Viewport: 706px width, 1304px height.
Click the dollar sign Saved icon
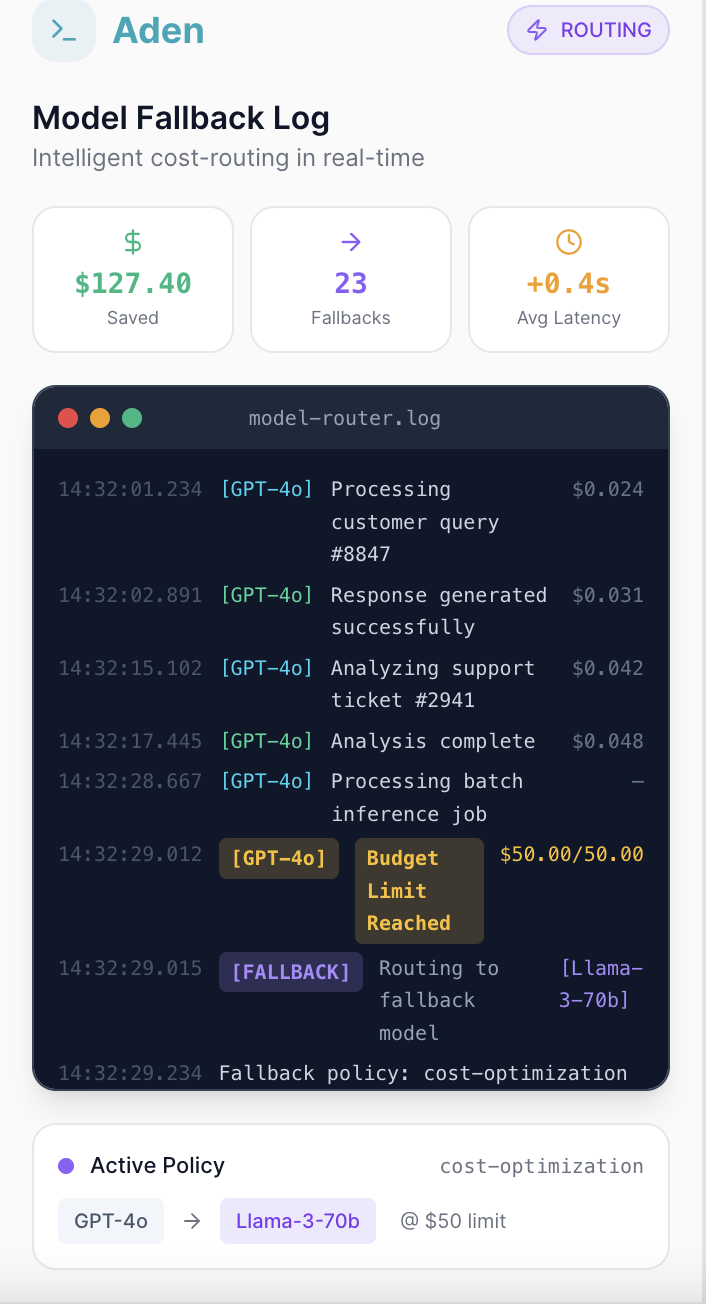[133, 241]
